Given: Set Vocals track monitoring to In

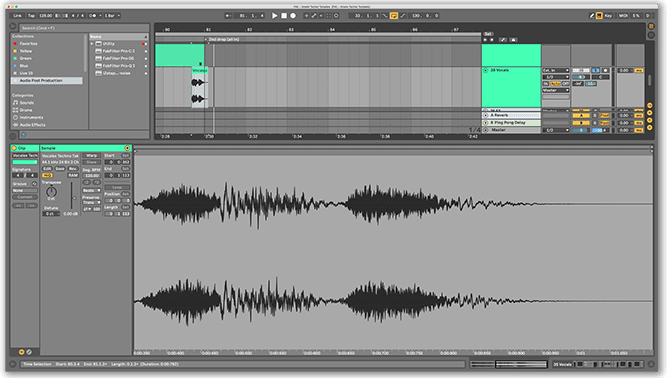Looking at the screenshot, I should pos(546,84).
